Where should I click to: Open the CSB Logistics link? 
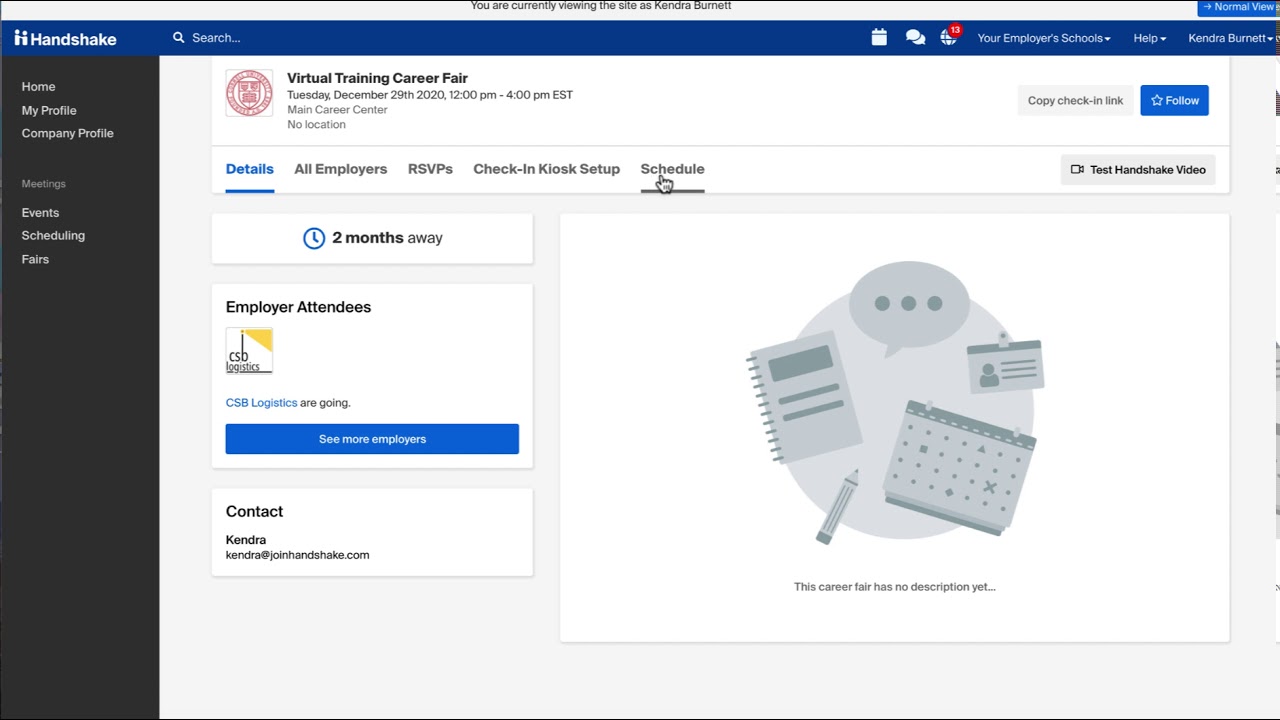[x=261, y=403]
